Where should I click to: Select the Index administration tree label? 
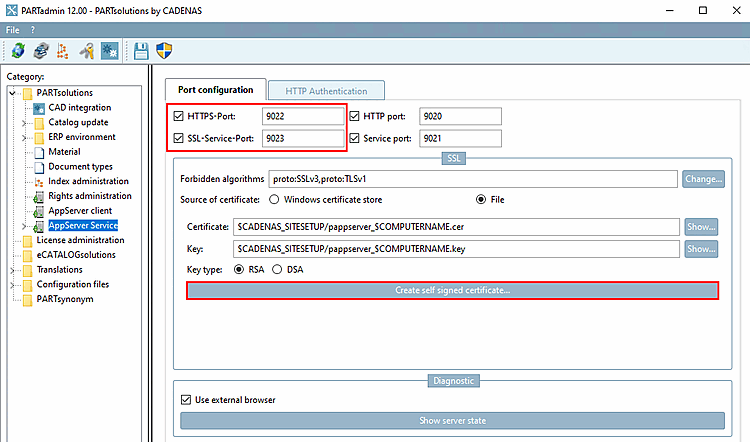click(x=88, y=181)
